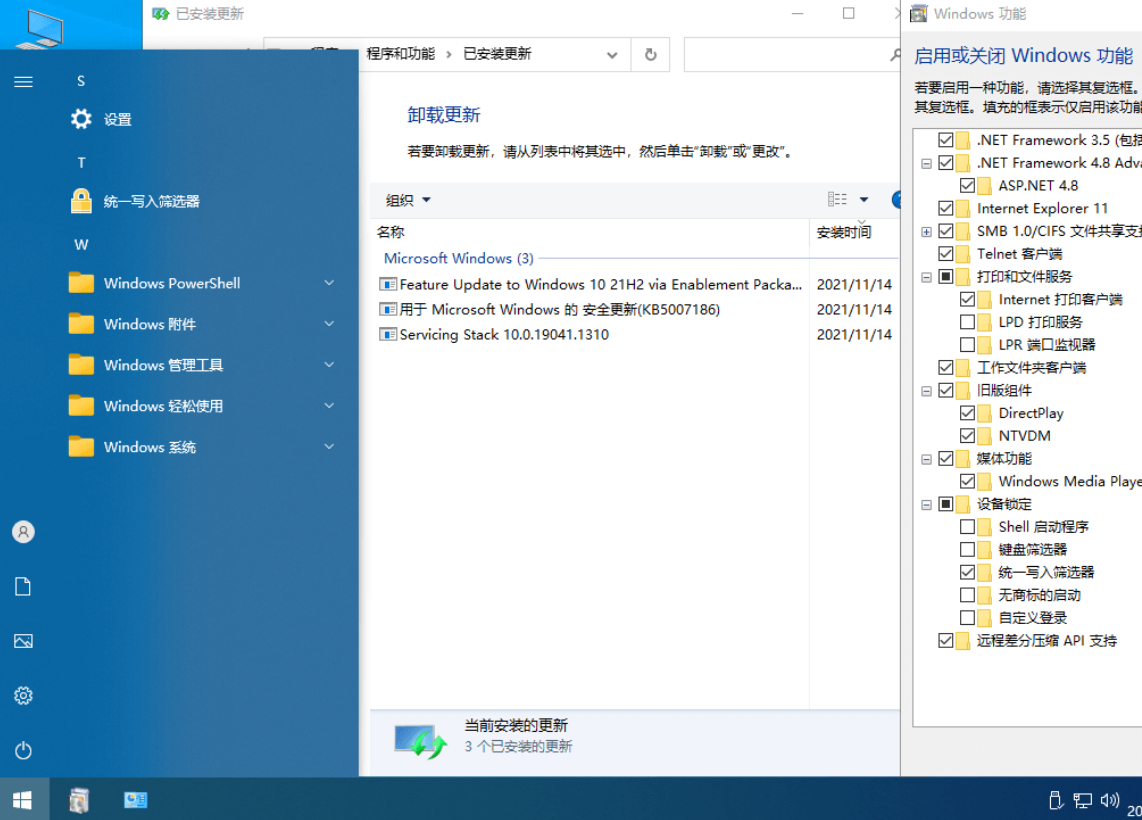Expand Windows 轻松使用 folder chevron
1142x820 pixels.
point(329,406)
